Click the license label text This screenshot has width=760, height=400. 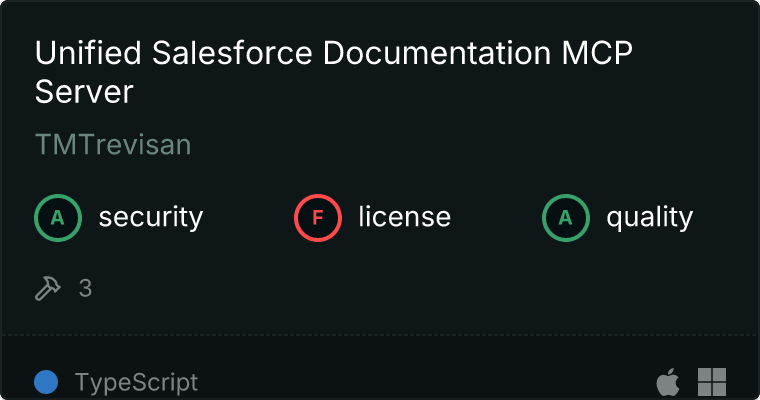point(404,217)
